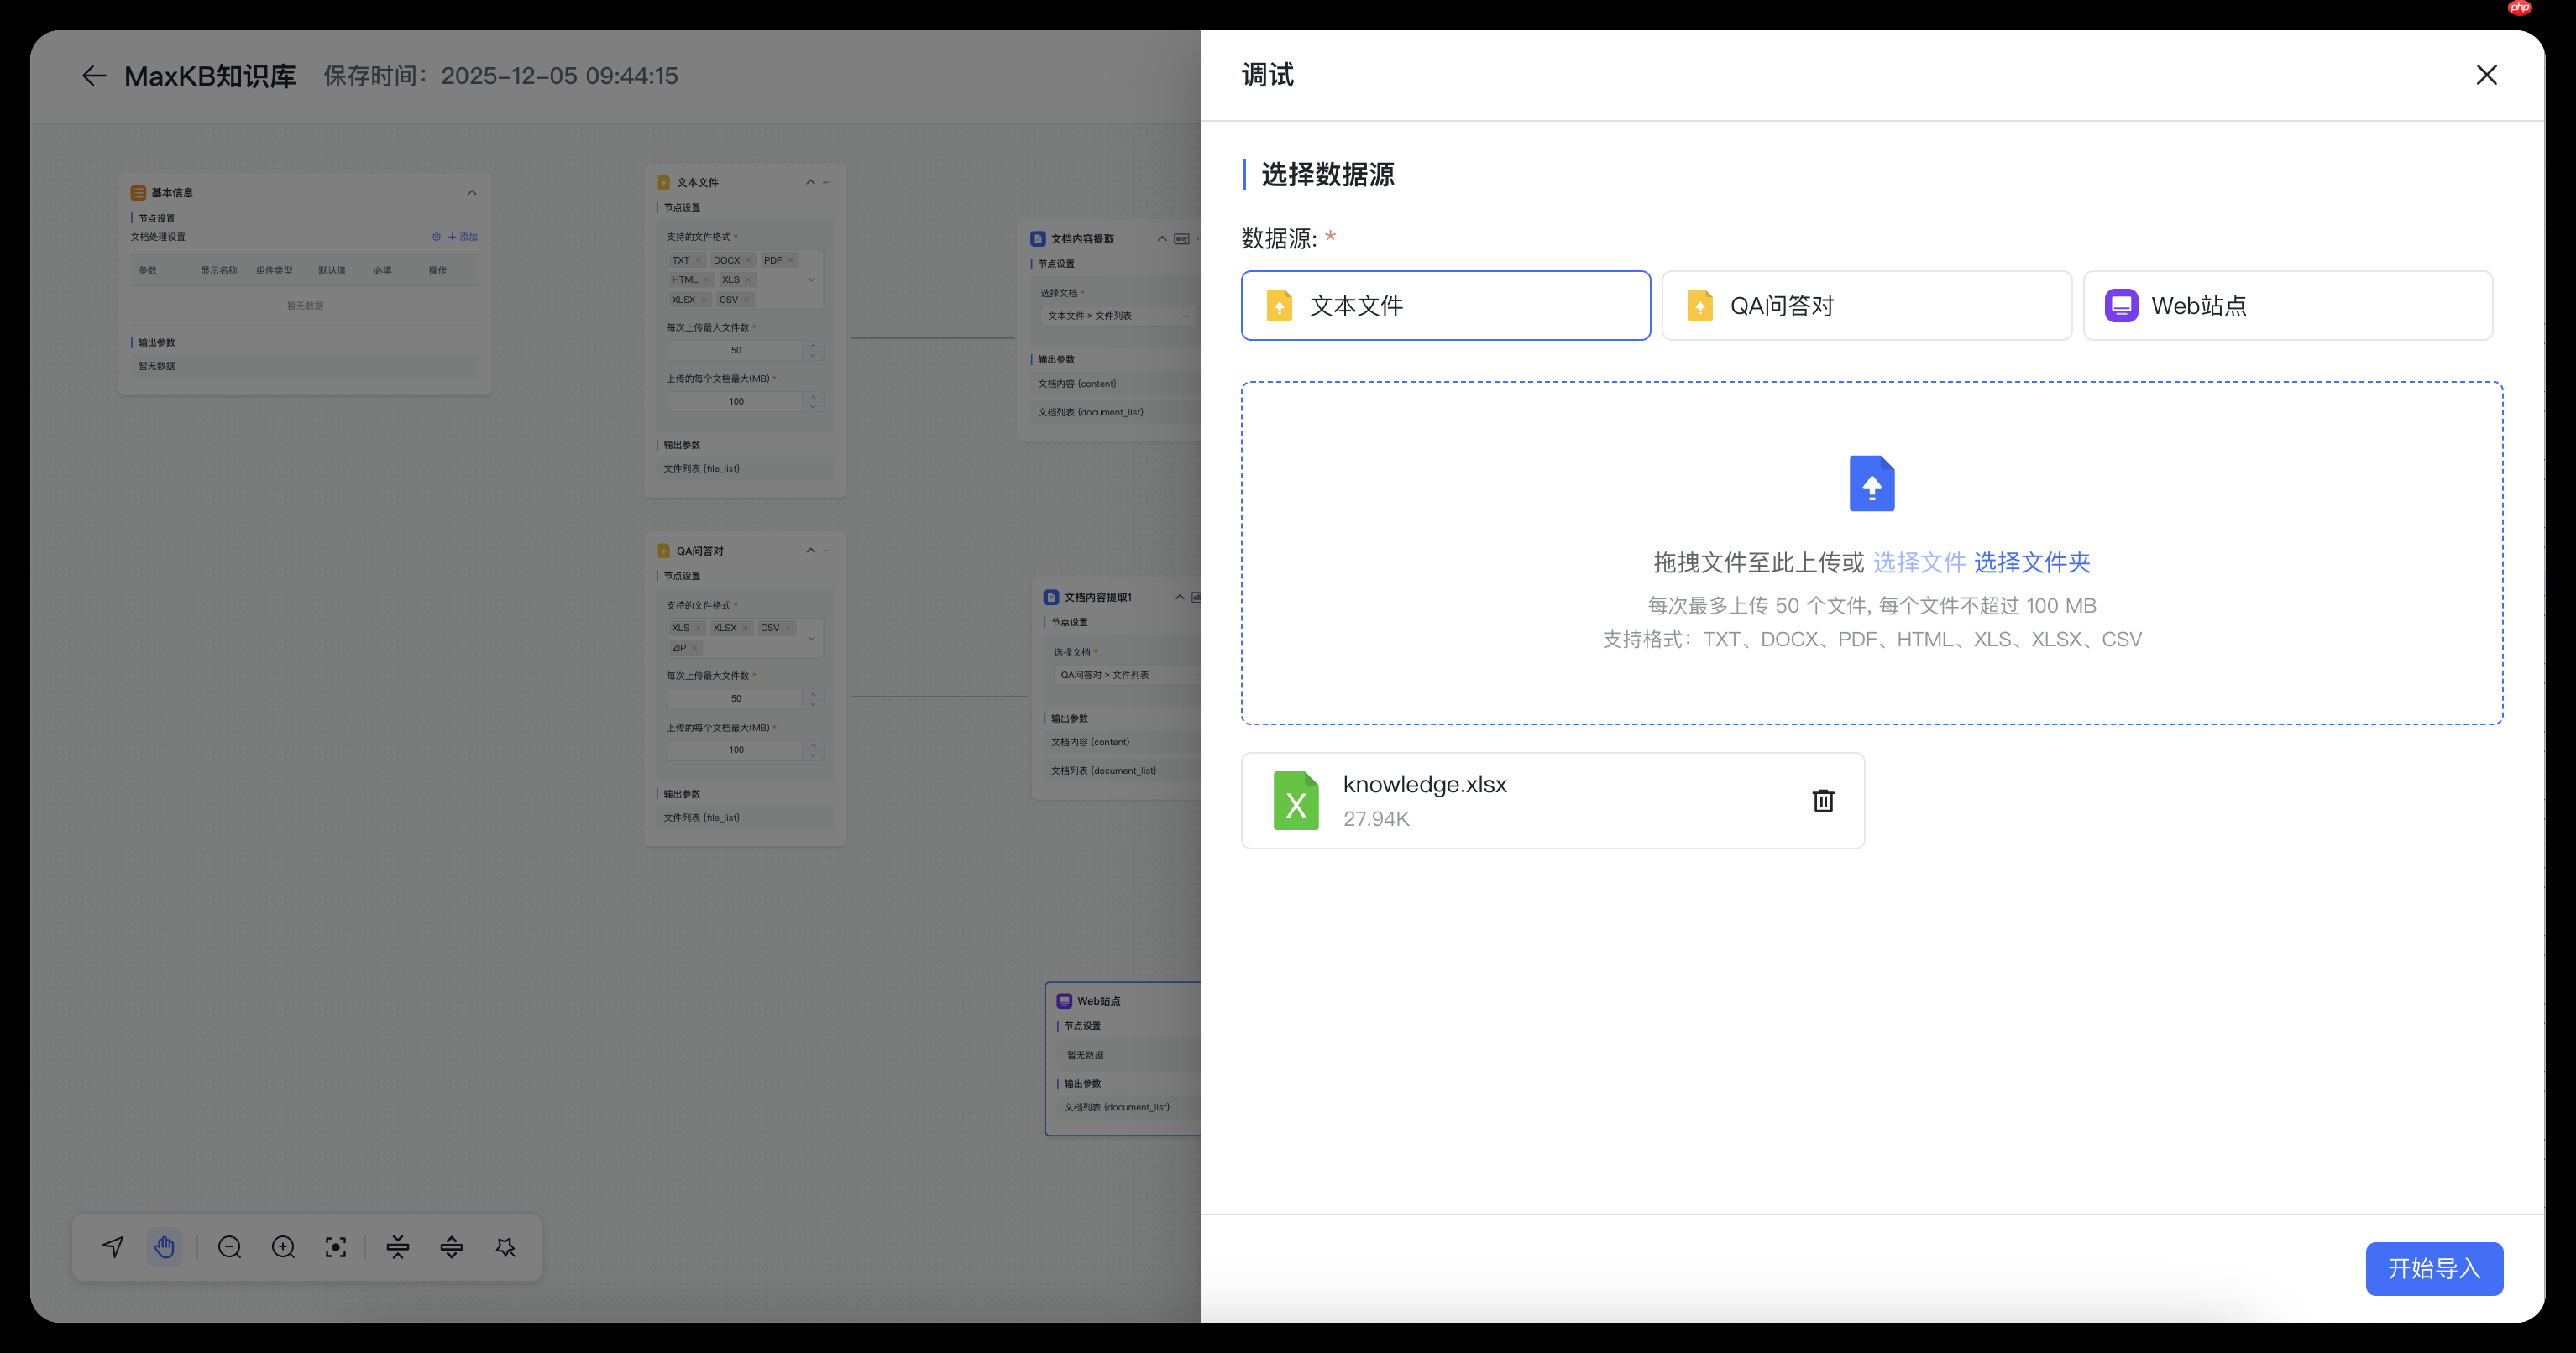Image resolution: width=2576 pixels, height=1353 pixels.
Task: Delete the uploaded knowledge.xlsx file
Action: (1823, 800)
